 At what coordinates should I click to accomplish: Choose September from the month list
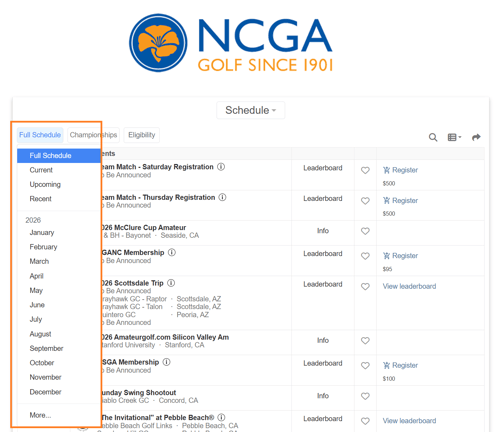click(x=46, y=348)
